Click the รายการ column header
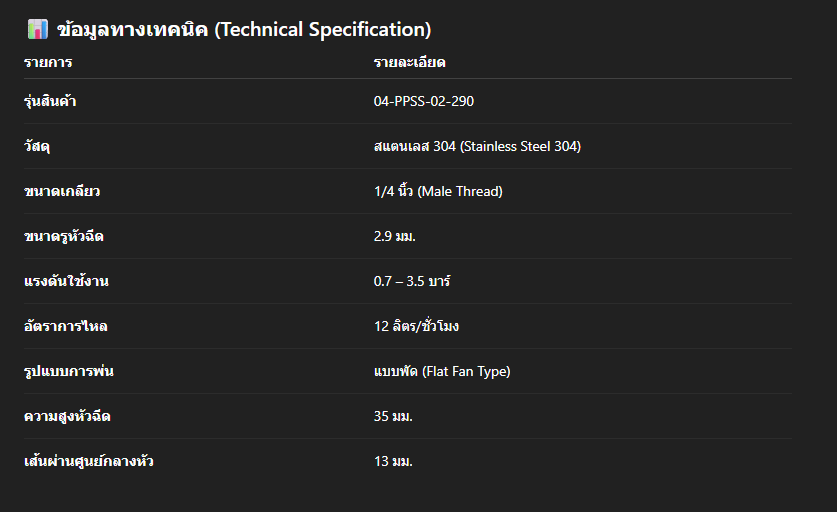The height and width of the screenshot is (512, 837). (48, 63)
